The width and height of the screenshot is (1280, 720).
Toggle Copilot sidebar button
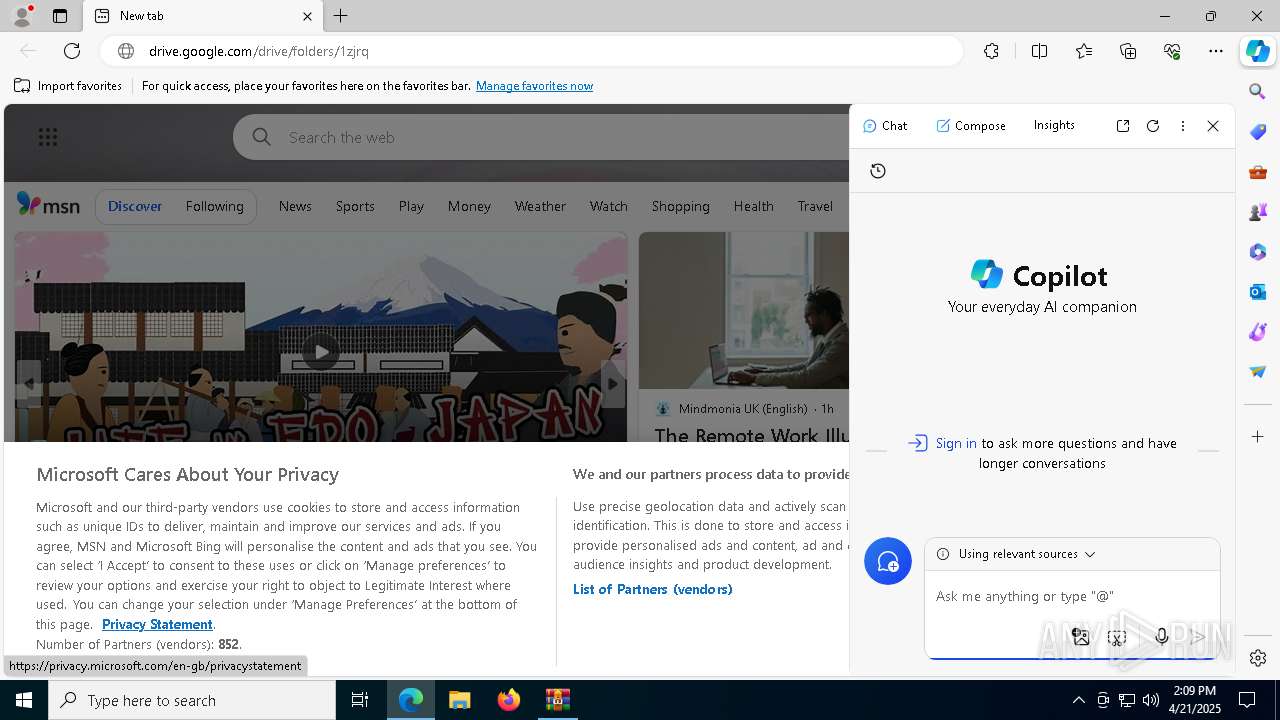(1258, 51)
